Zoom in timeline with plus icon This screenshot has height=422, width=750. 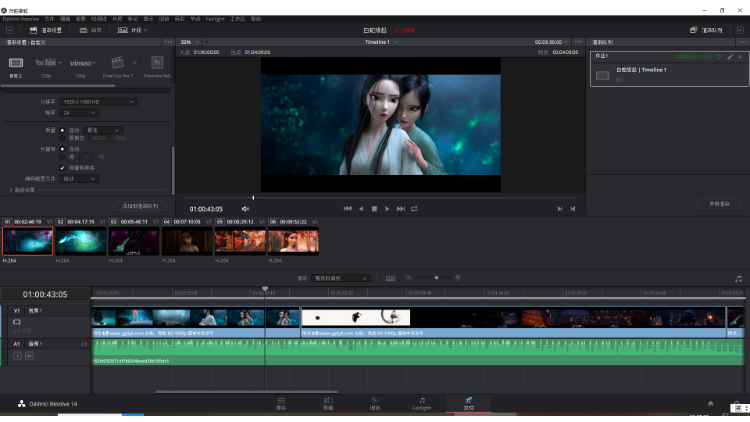click(x=458, y=278)
